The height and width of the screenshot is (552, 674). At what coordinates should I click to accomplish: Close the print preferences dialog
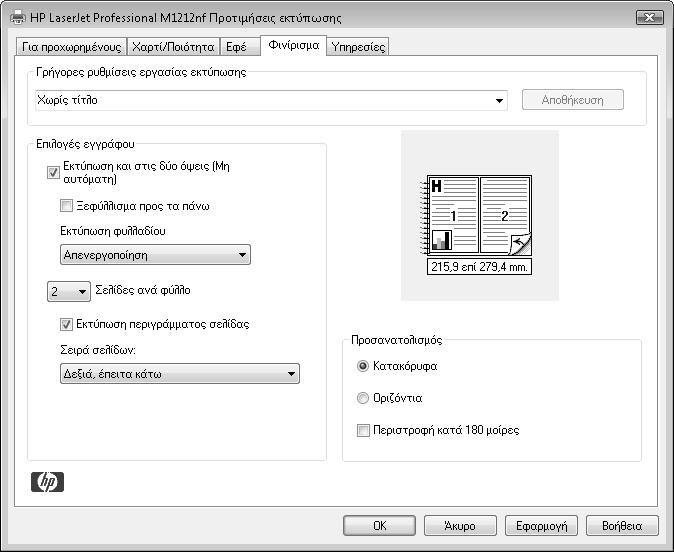(x=649, y=18)
